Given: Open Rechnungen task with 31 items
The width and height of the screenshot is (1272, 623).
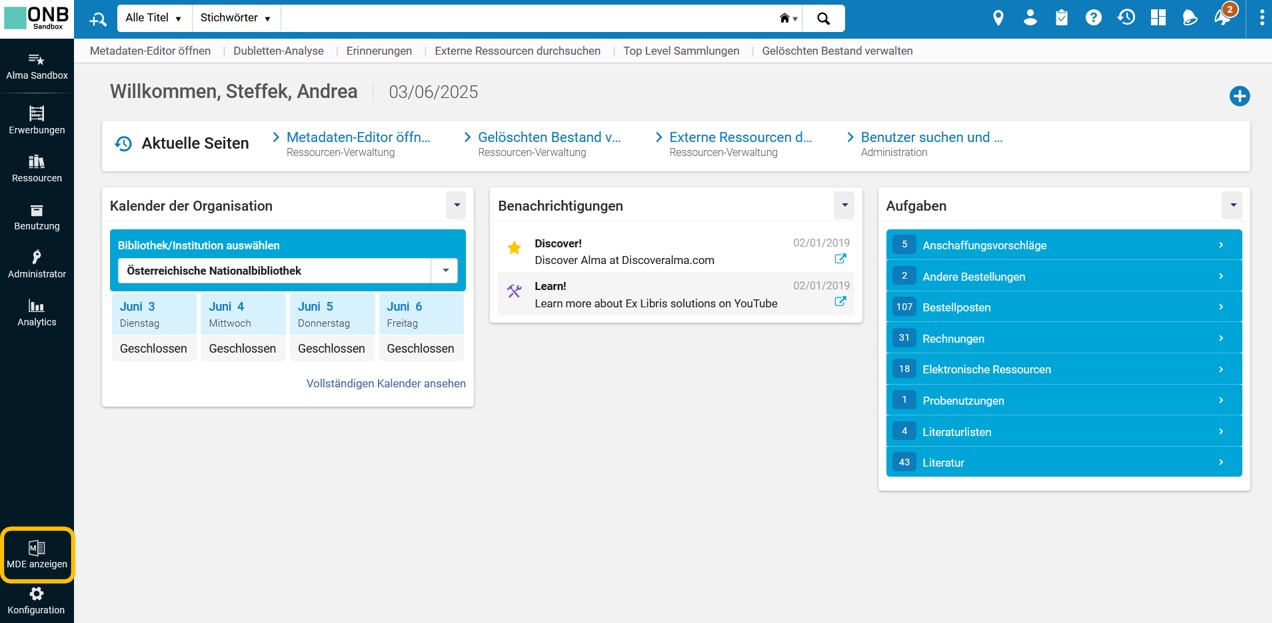Looking at the screenshot, I should point(1064,338).
